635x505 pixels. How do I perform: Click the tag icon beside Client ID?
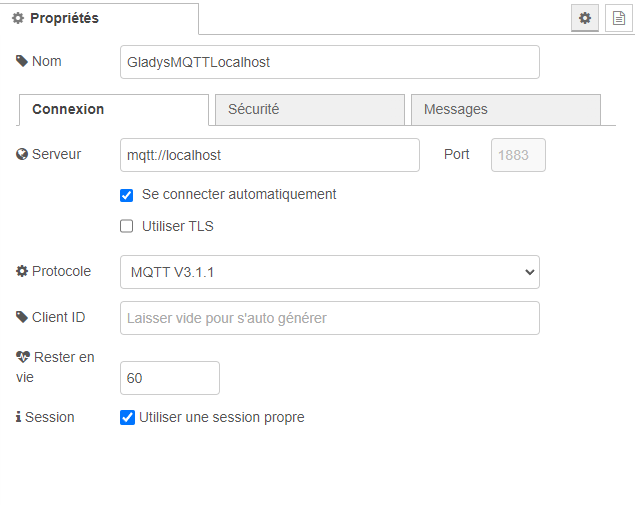pyautogui.click(x=22, y=317)
